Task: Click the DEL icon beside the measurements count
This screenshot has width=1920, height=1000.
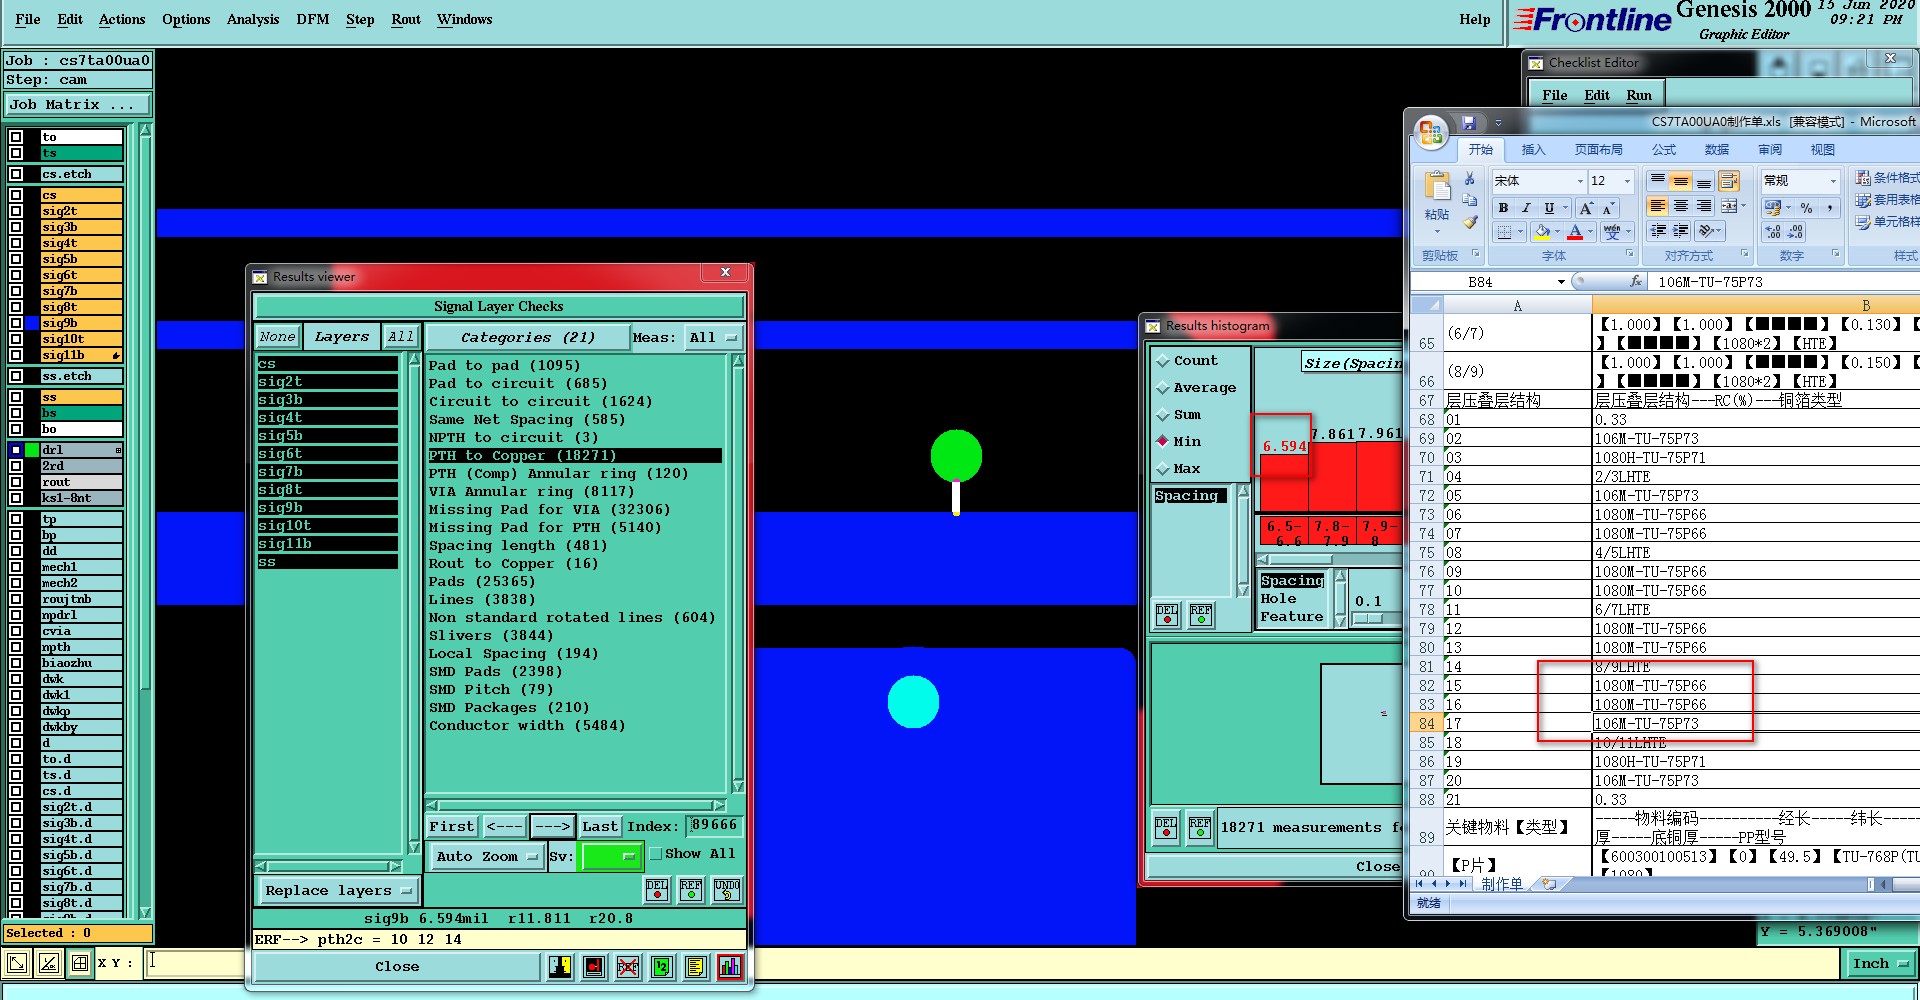Action: point(1166,827)
